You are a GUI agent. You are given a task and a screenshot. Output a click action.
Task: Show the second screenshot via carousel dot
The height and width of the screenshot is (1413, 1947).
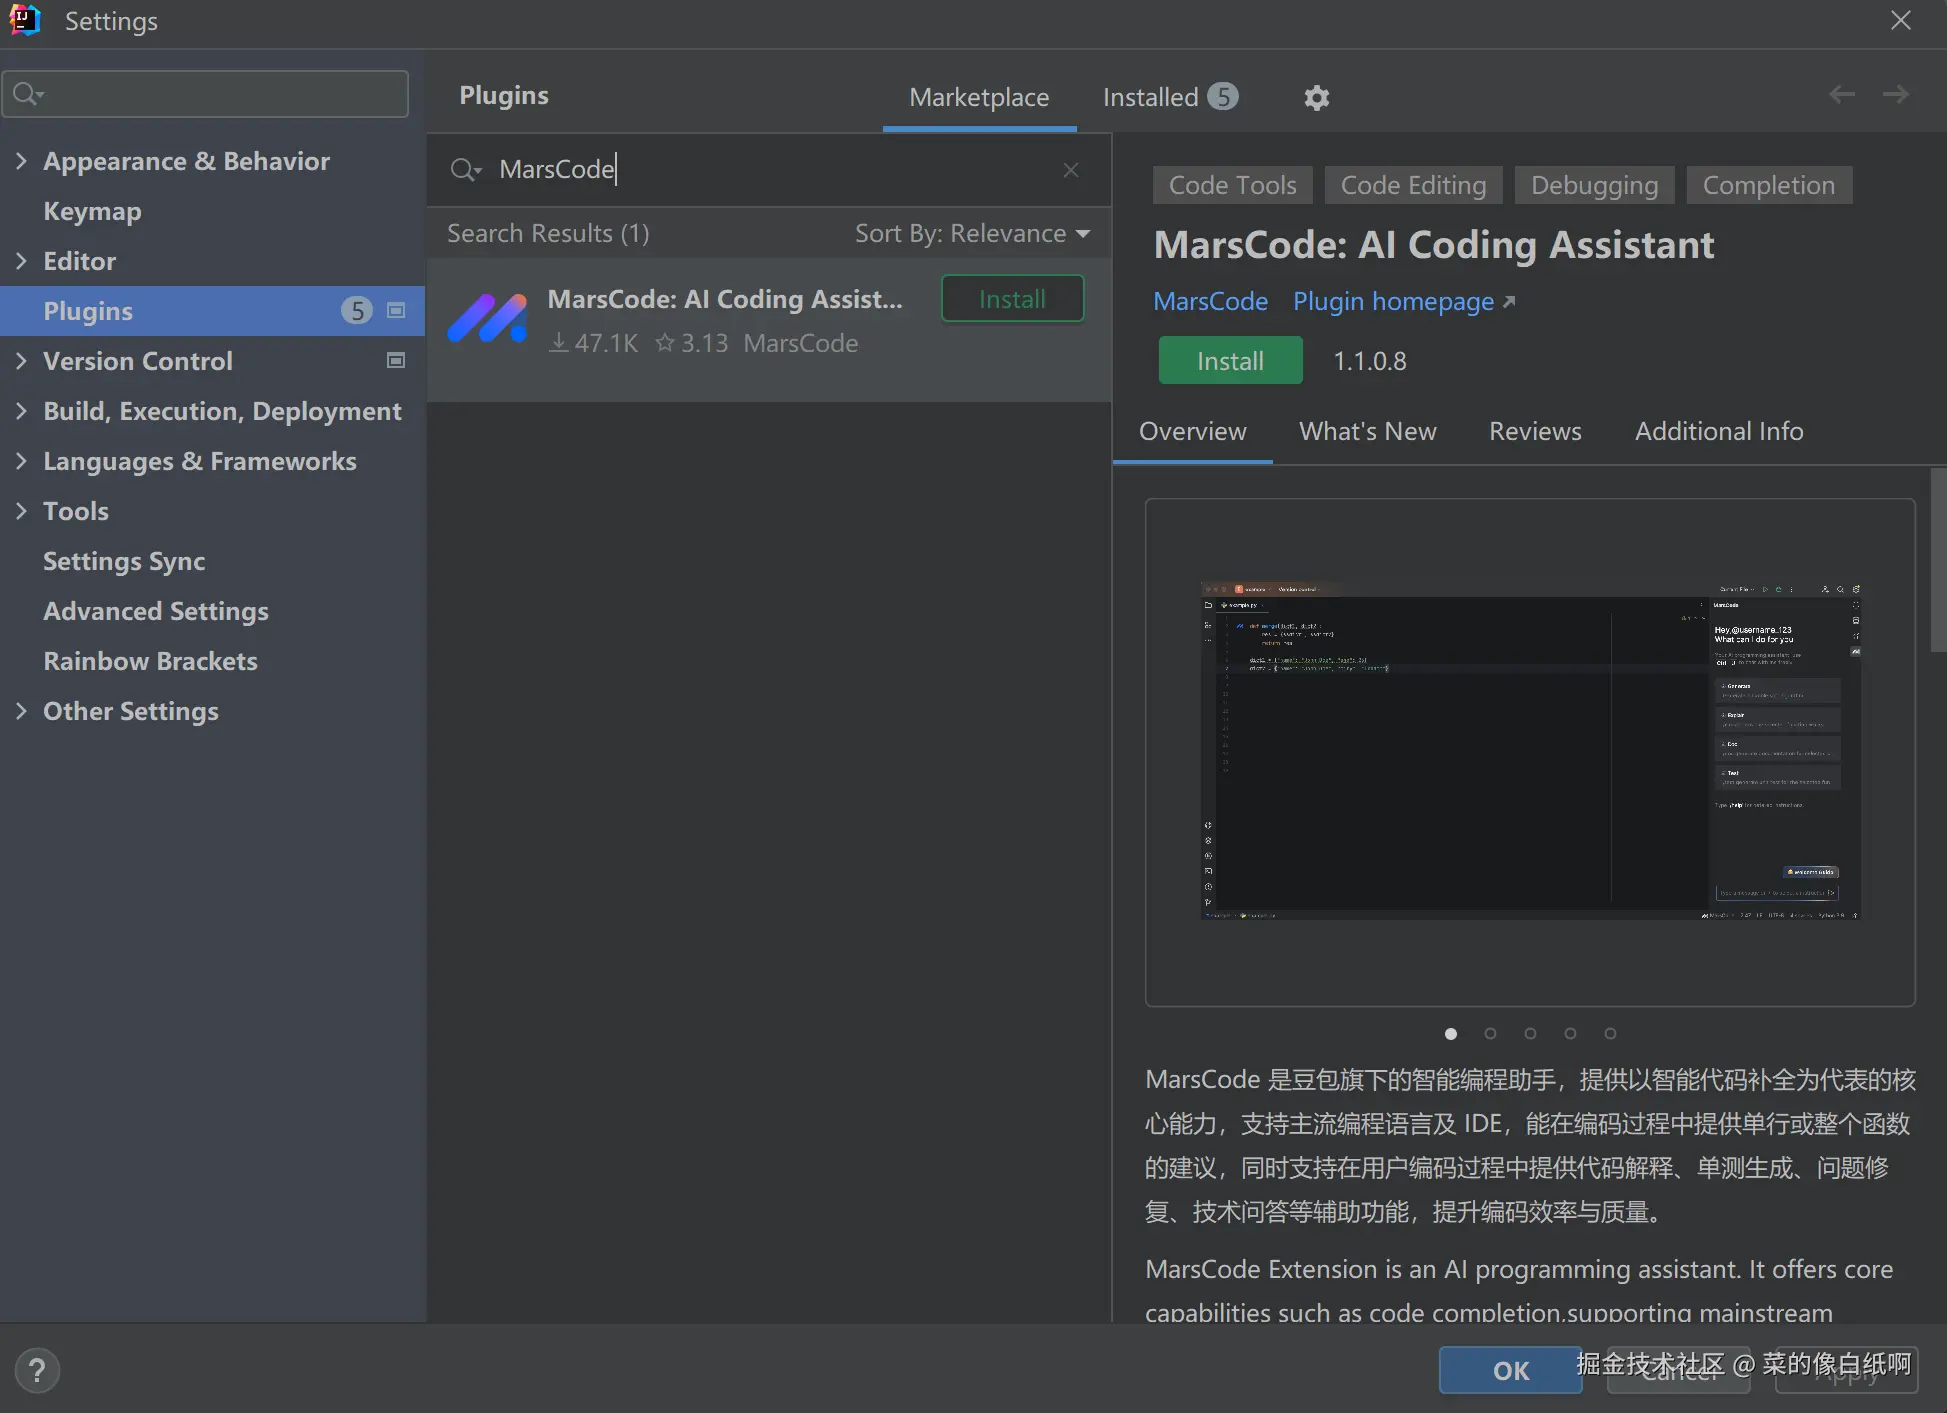1490,1034
